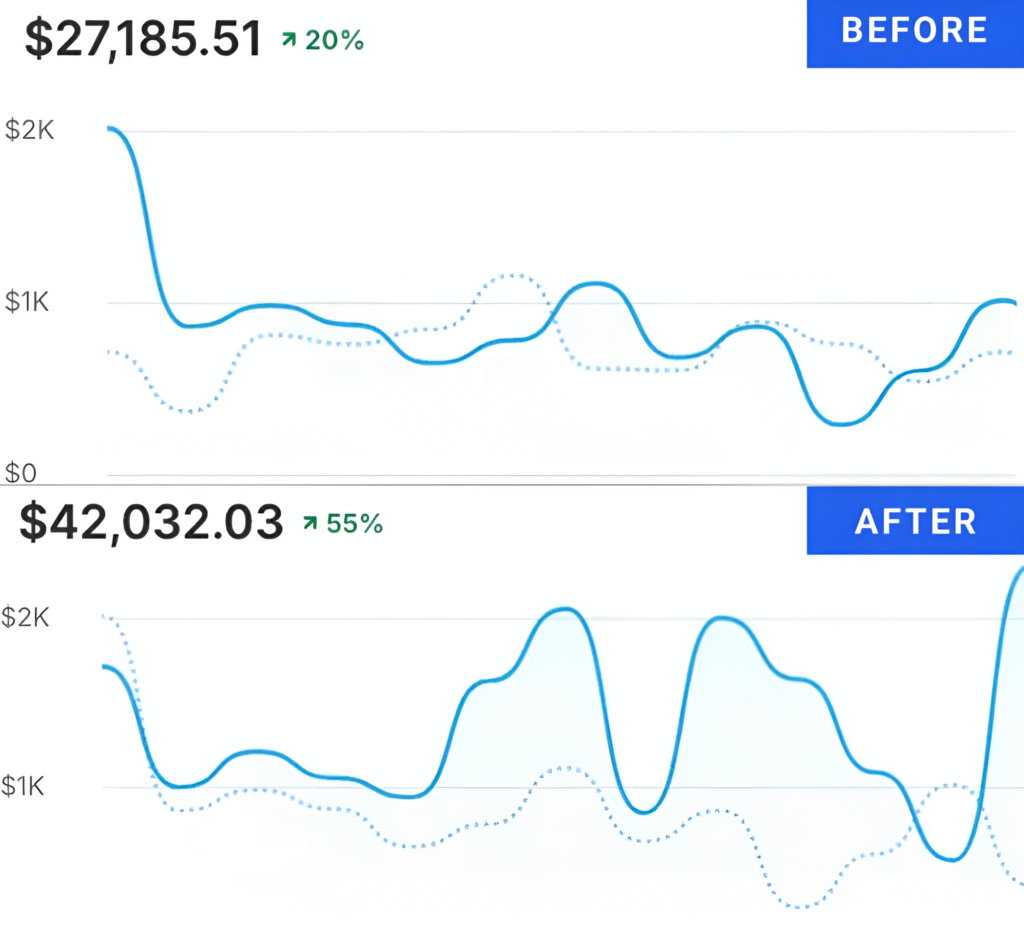Select the $27,185.51 total amount
This screenshot has height=935, width=1024.
(143, 39)
